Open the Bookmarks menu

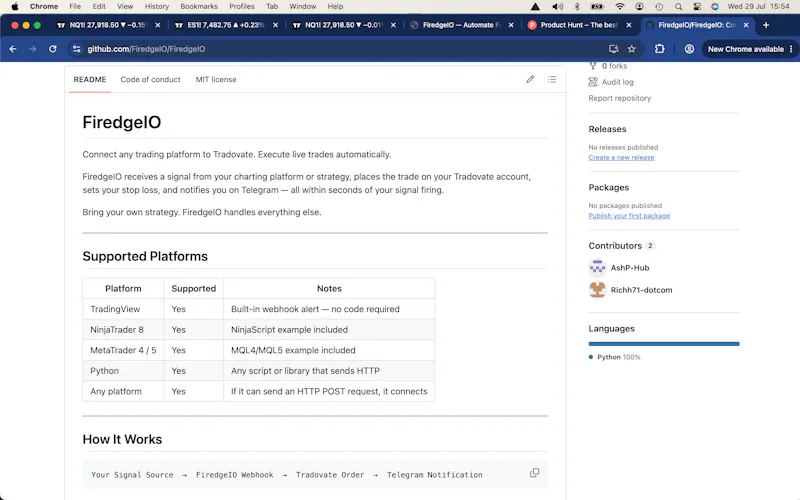point(198,7)
